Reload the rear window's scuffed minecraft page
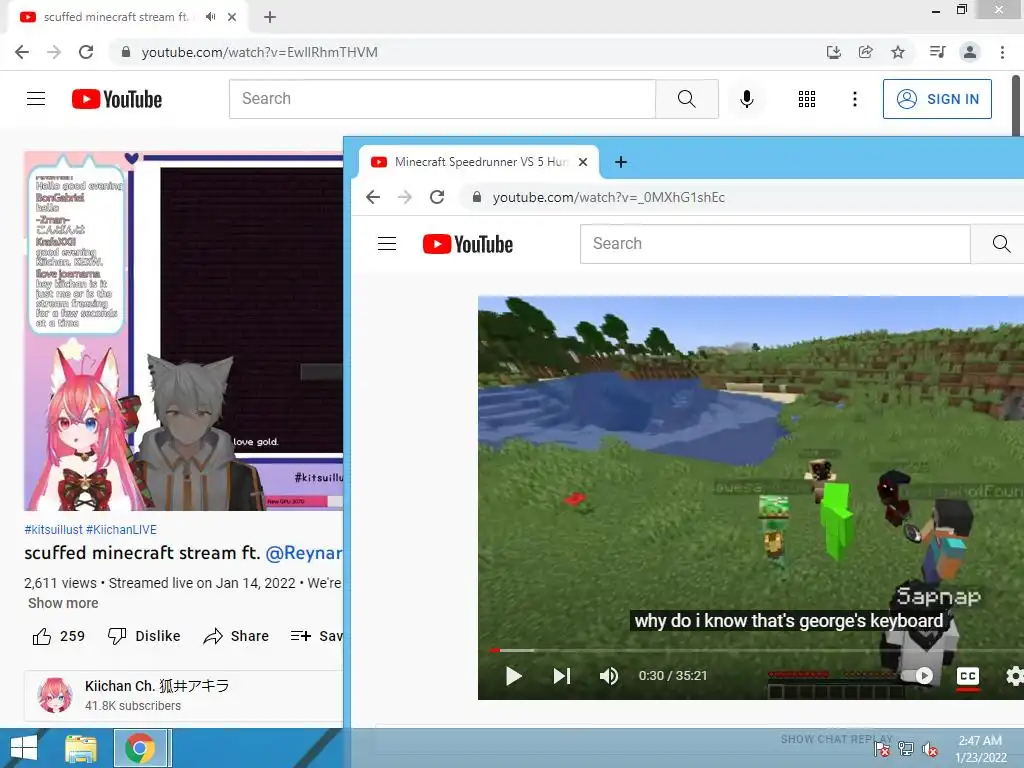 [x=86, y=52]
